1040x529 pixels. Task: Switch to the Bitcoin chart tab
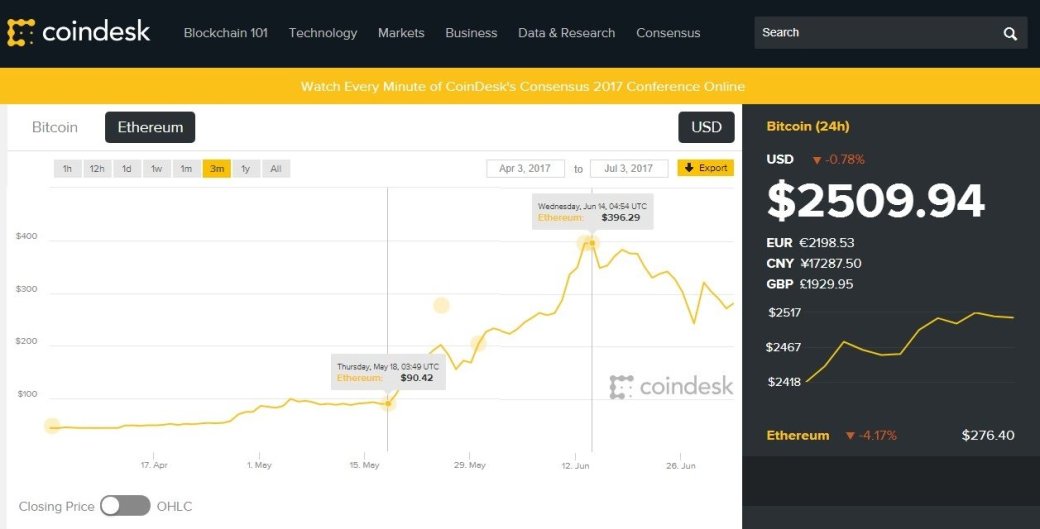pos(54,127)
